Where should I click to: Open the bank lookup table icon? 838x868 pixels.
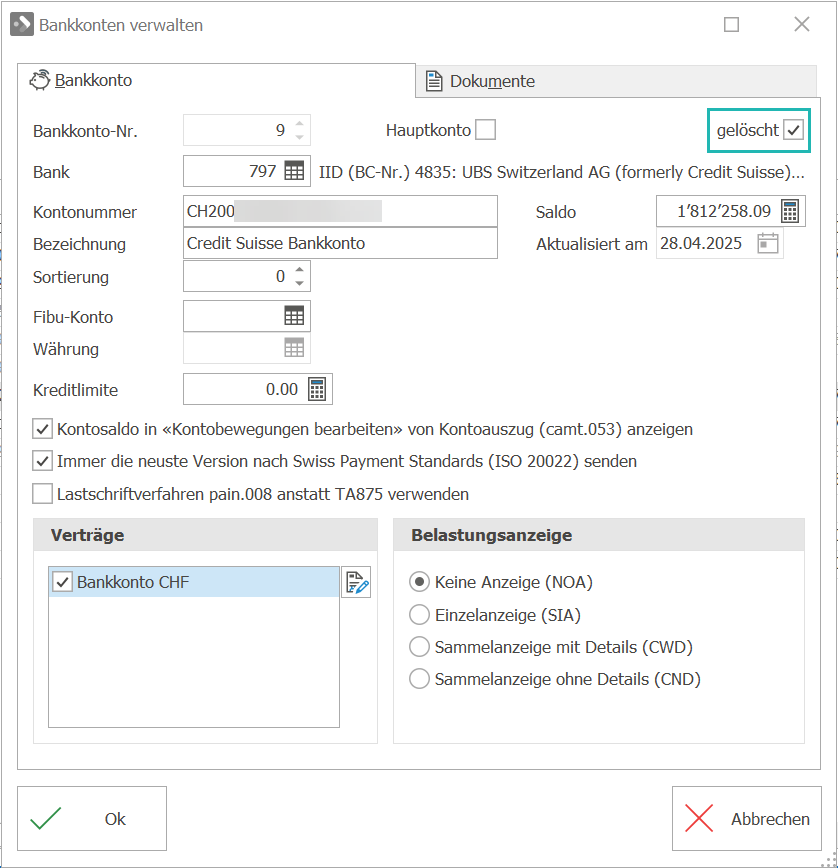coord(294,171)
